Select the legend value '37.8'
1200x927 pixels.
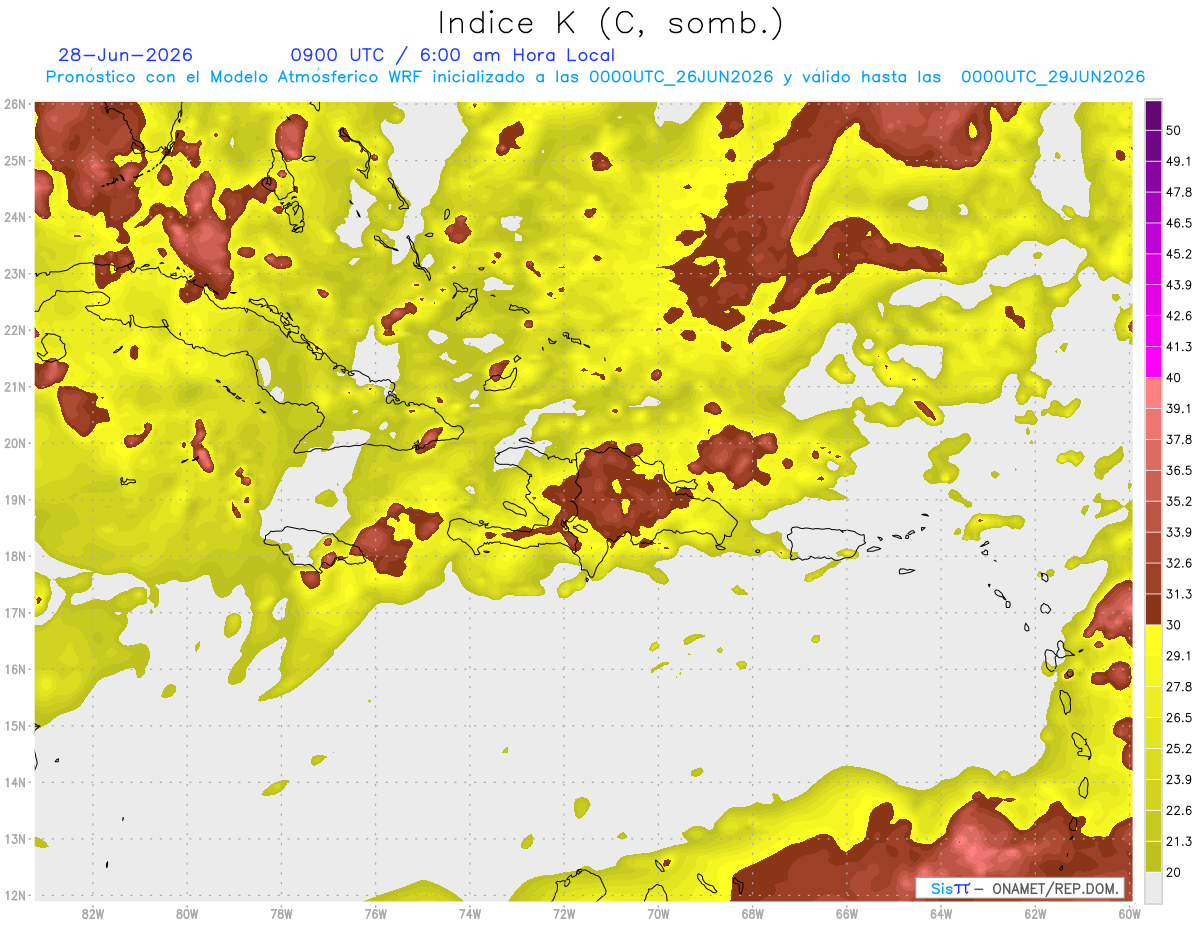point(1179,439)
